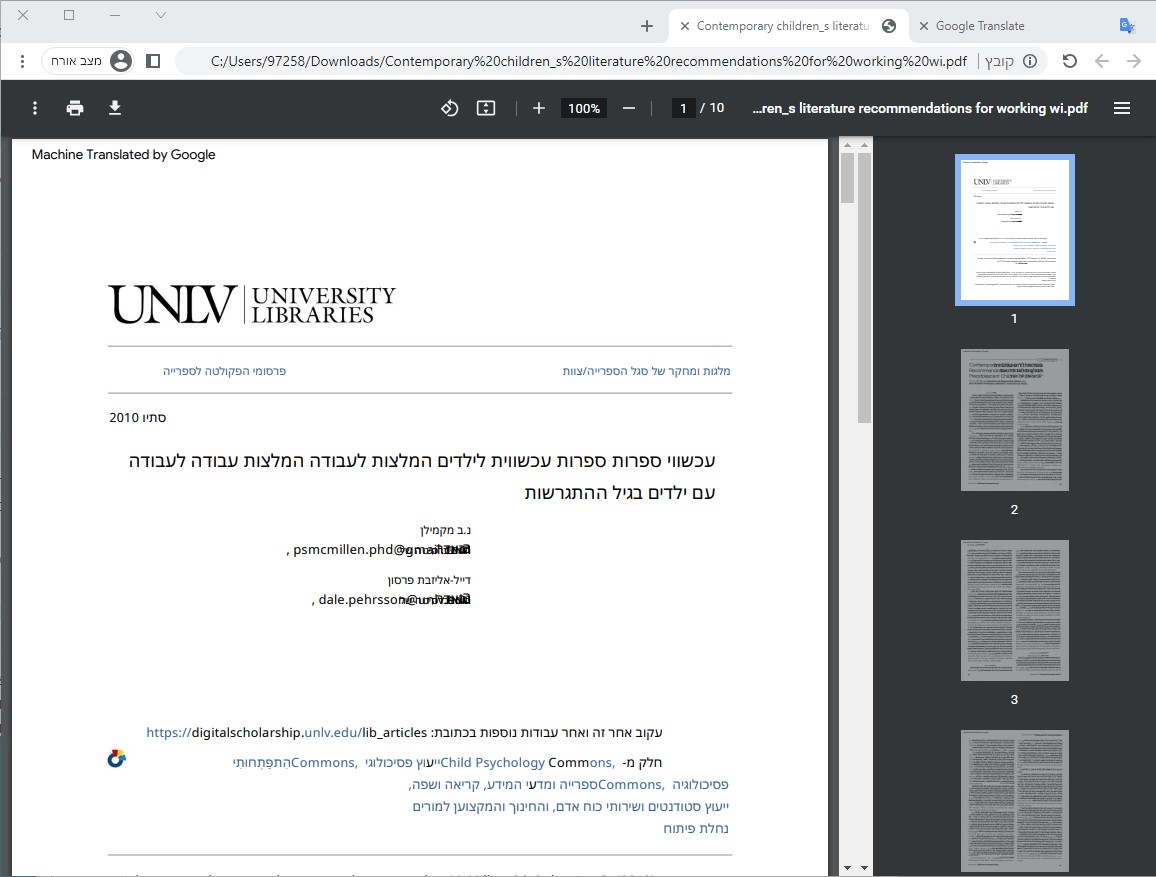Zoom in on the PDF
This screenshot has height=877, width=1156.
click(x=539, y=108)
